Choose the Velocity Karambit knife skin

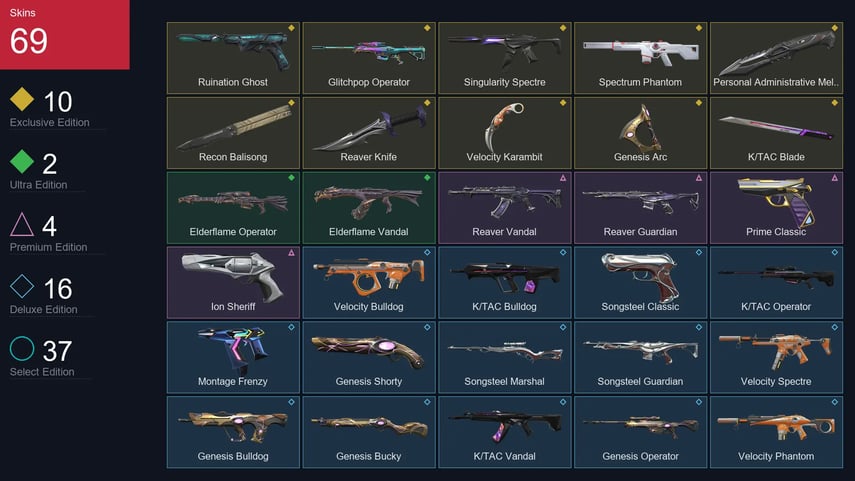pos(505,133)
